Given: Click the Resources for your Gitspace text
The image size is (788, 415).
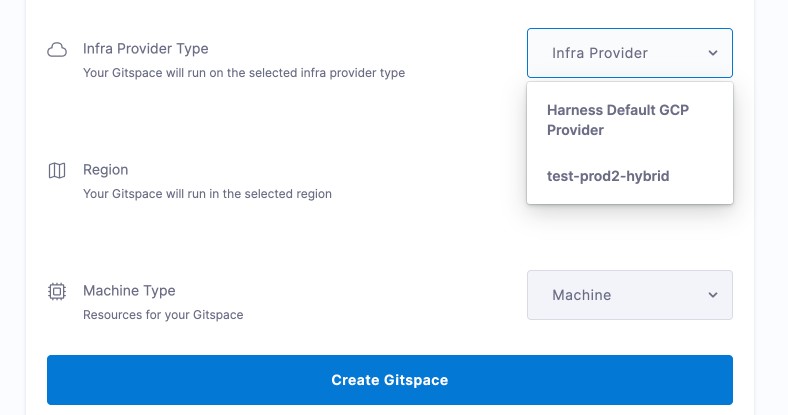Looking at the screenshot, I should pos(163,315).
